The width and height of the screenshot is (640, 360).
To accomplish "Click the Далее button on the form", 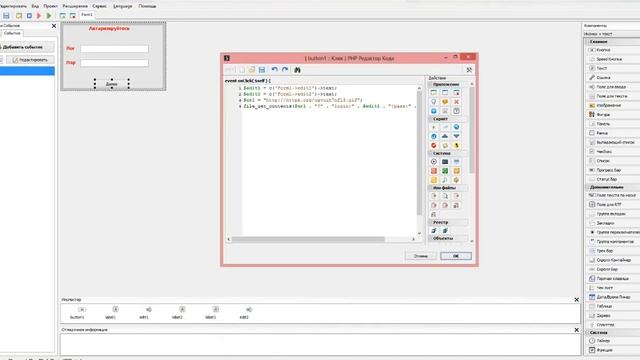I will [x=111, y=84].
